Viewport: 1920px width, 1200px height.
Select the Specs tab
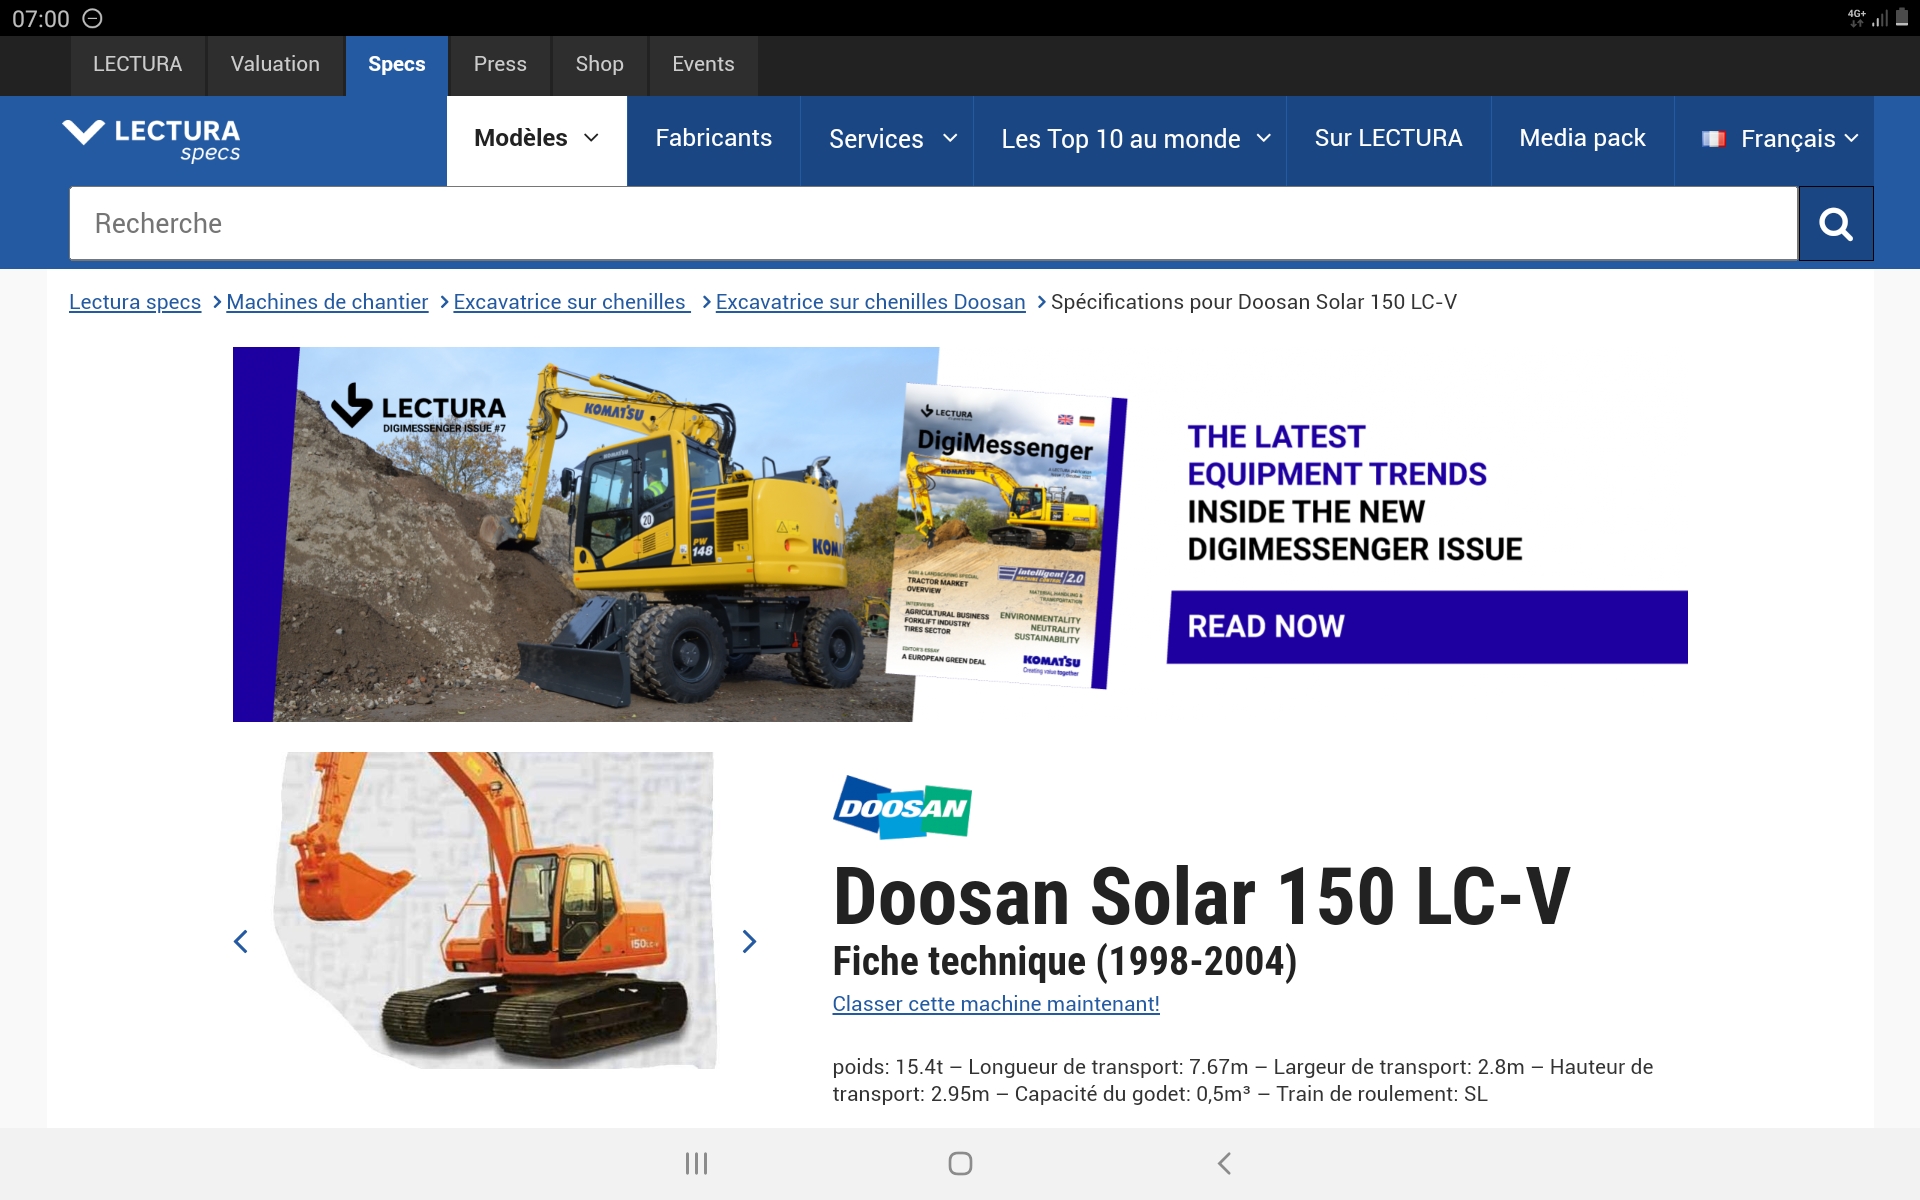[397, 65]
